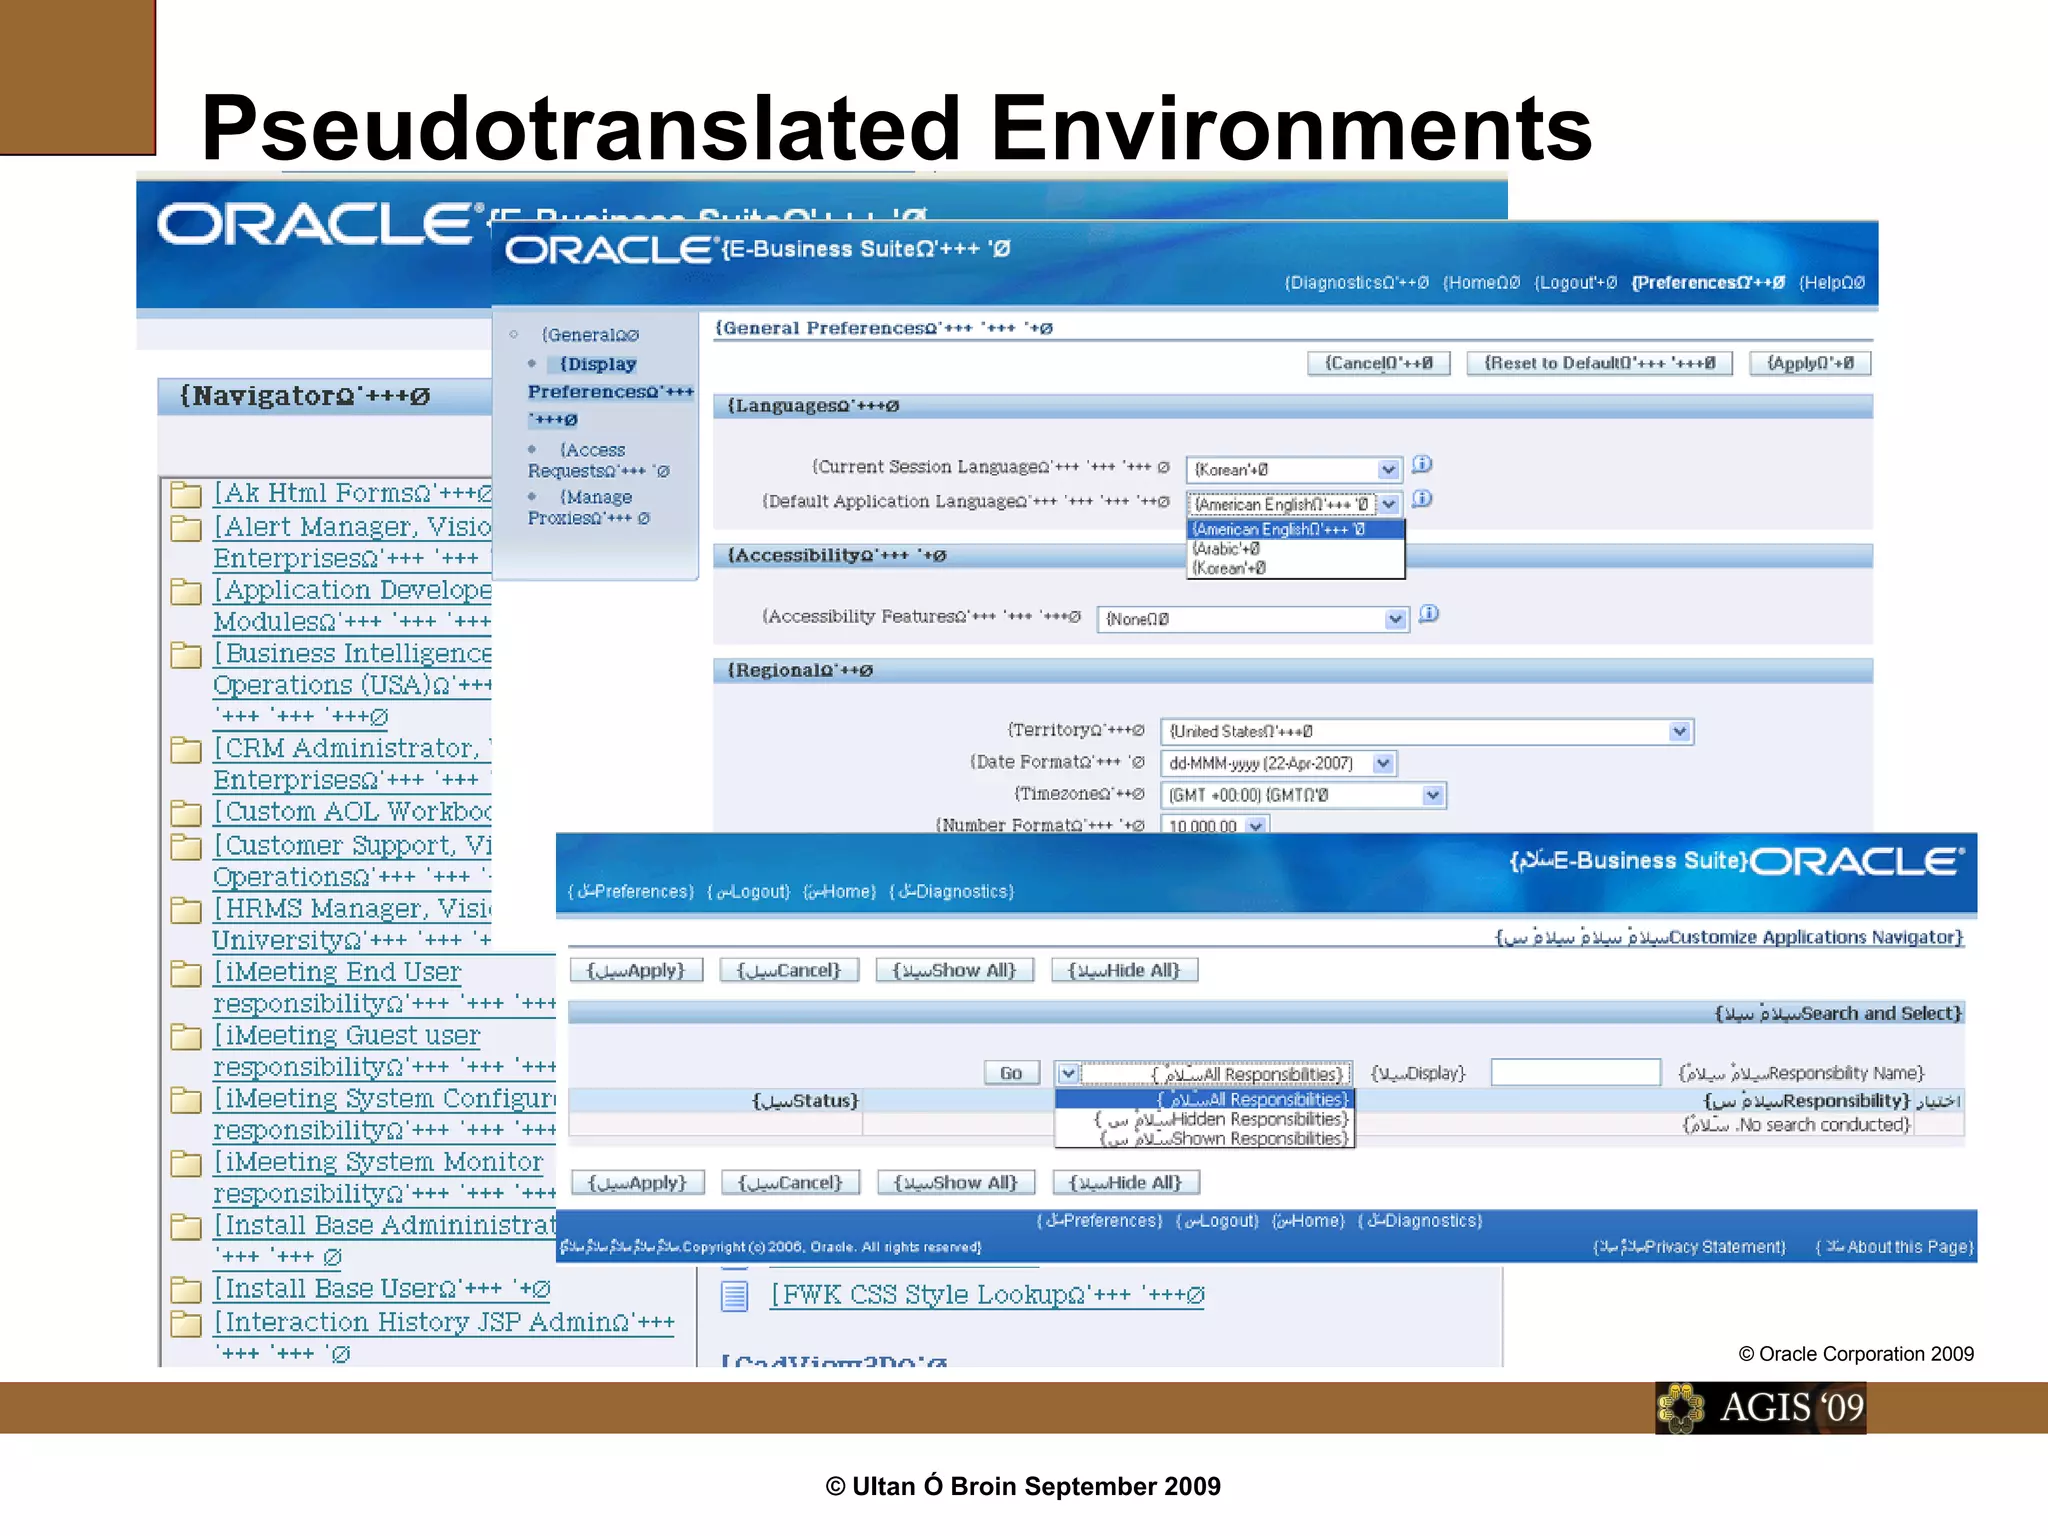Click Preferences link in top header
The width and height of the screenshot is (2048, 1536).
(1707, 283)
